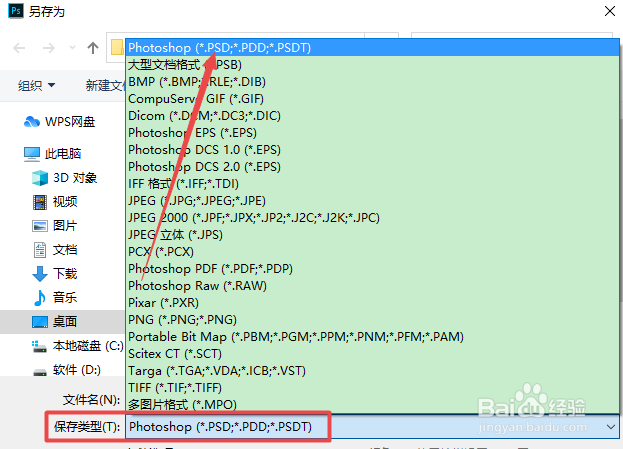Open the 3D 对象 folder
Screen dimensions: 623x449
(x=64, y=178)
